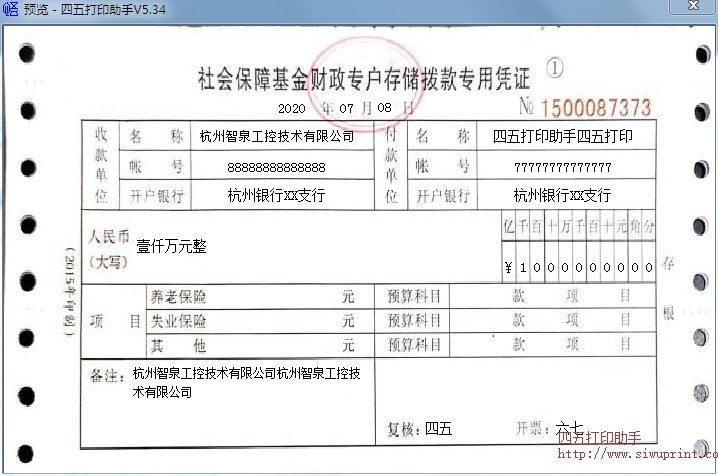Click the reviewer name after 复核
The height and width of the screenshot is (476, 718).
tap(438, 429)
